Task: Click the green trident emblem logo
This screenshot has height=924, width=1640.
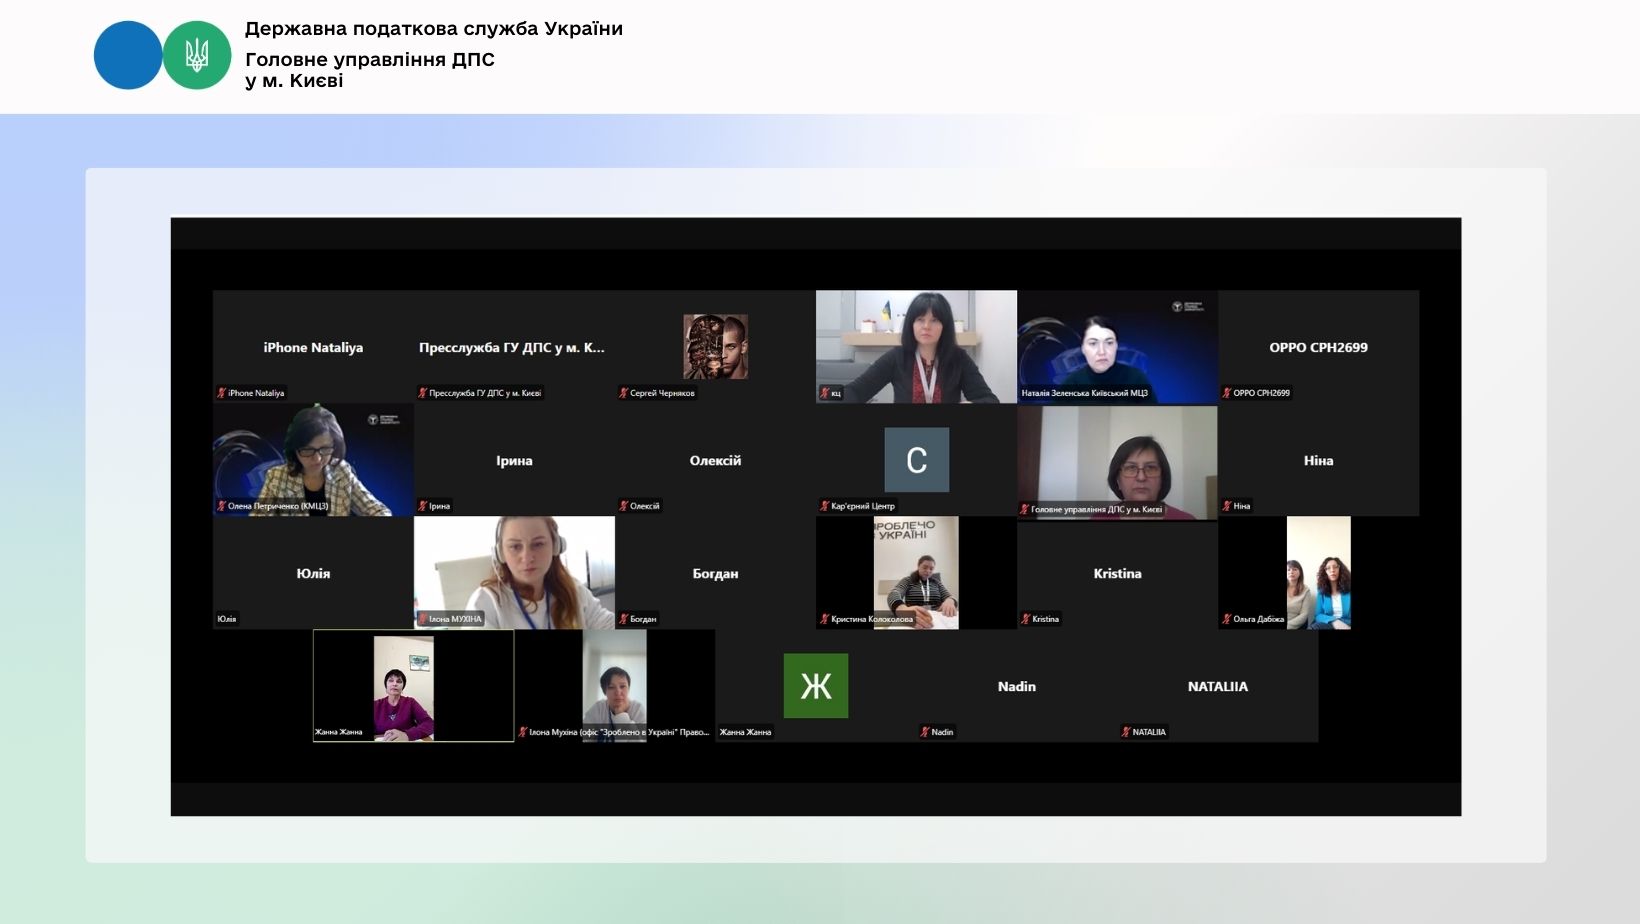Action: pos(197,56)
